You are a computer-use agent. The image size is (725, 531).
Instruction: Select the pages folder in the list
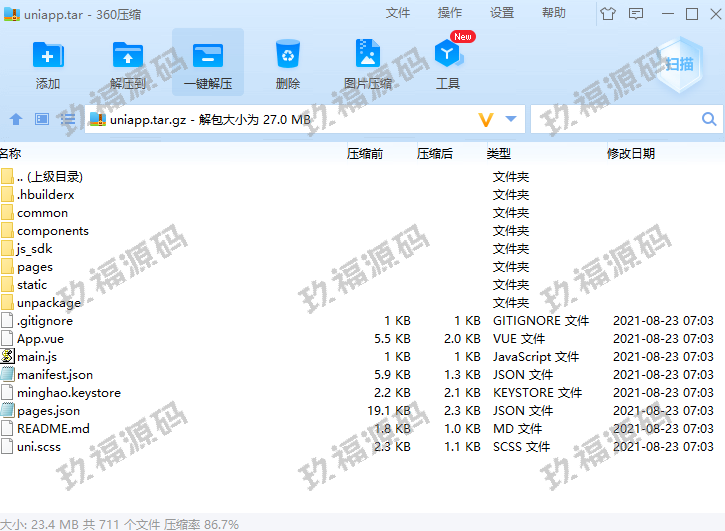coord(34,267)
